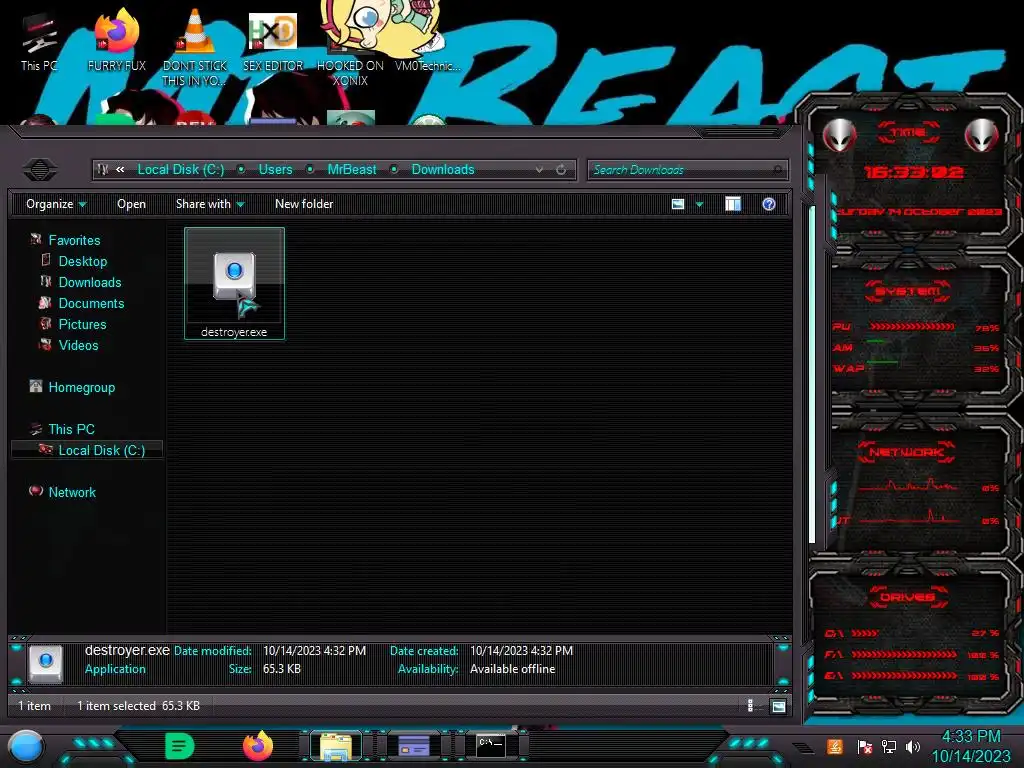The height and width of the screenshot is (768, 1024).
Task: Click the Network icon in sidebar
Action: tap(36, 491)
